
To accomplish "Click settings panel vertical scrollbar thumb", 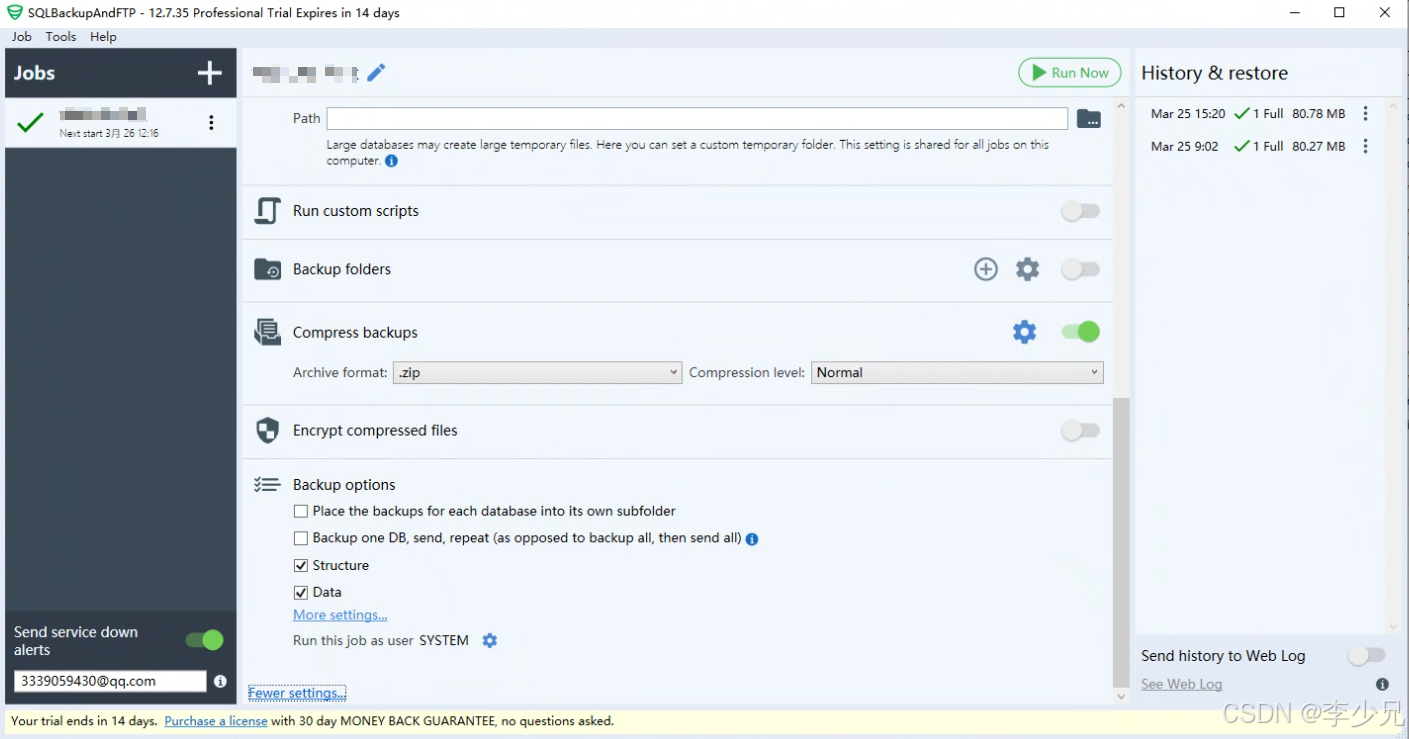I will tap(1121, 541).
